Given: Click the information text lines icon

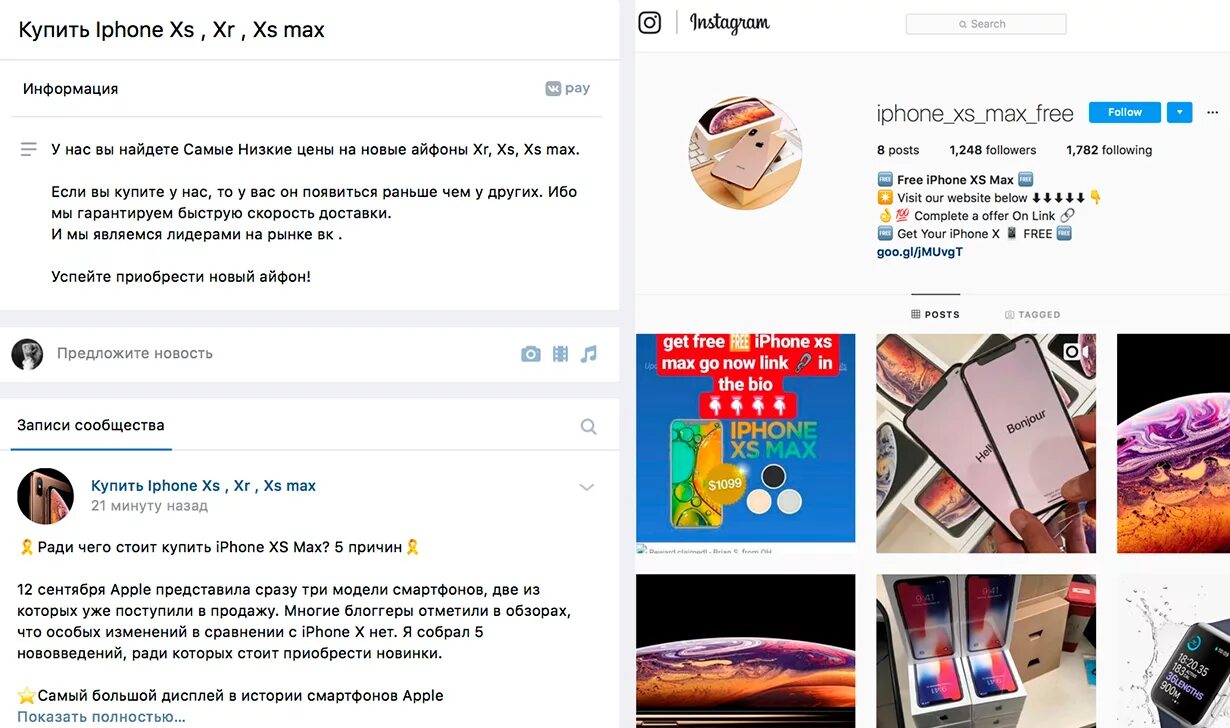Looking at the screenshot, I should coord(29,149).
